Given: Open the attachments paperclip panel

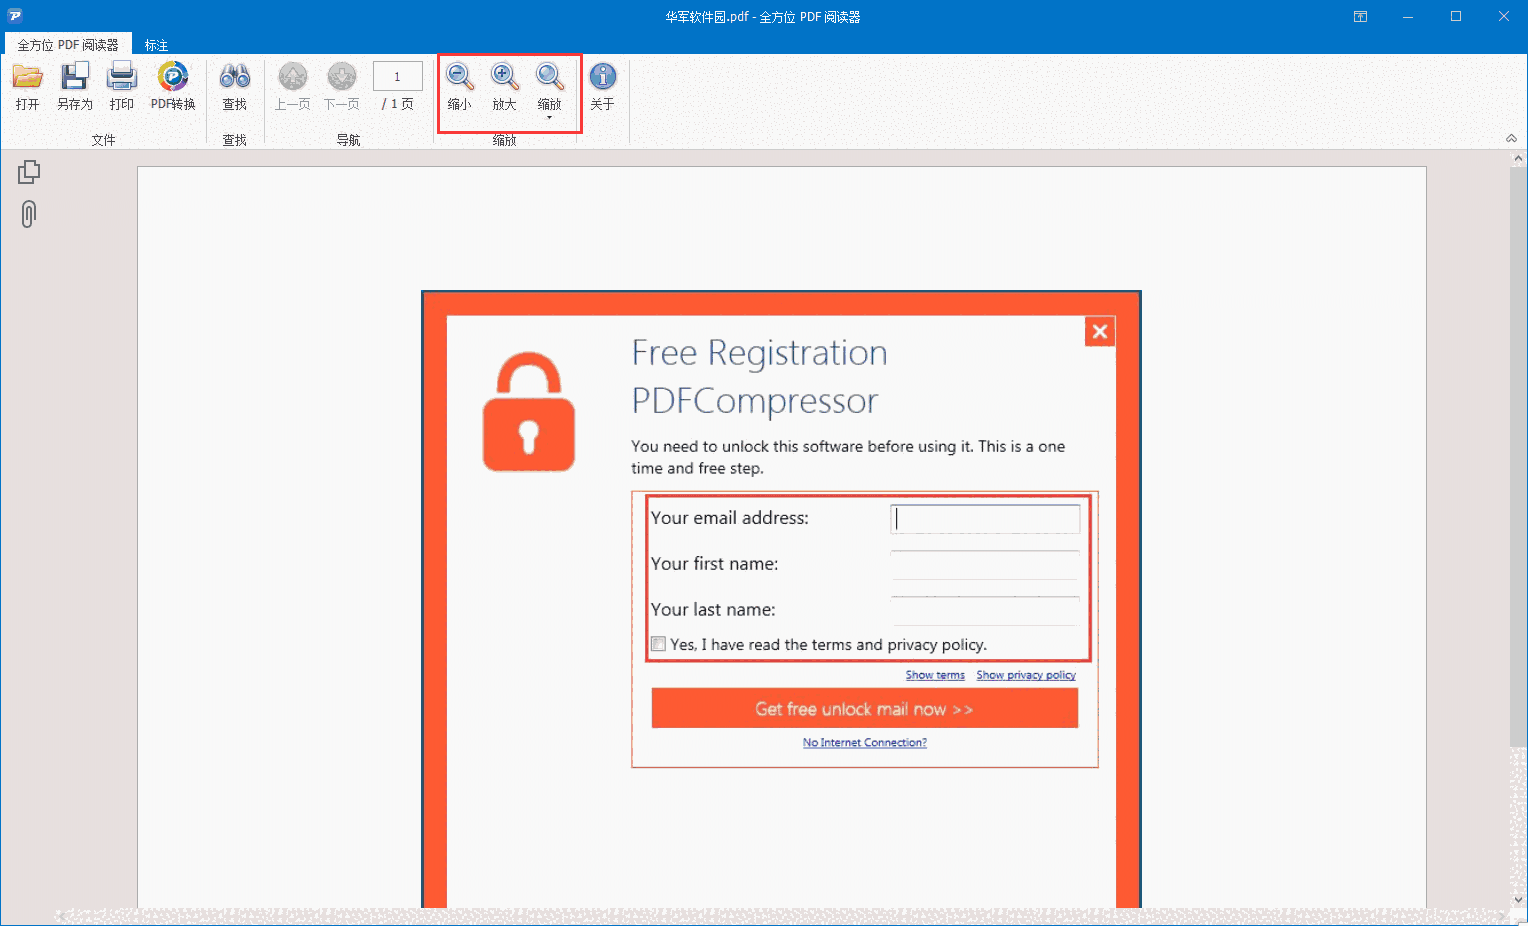Looking at the screenshot, I should pyautogui.click(x=29, y=214).
